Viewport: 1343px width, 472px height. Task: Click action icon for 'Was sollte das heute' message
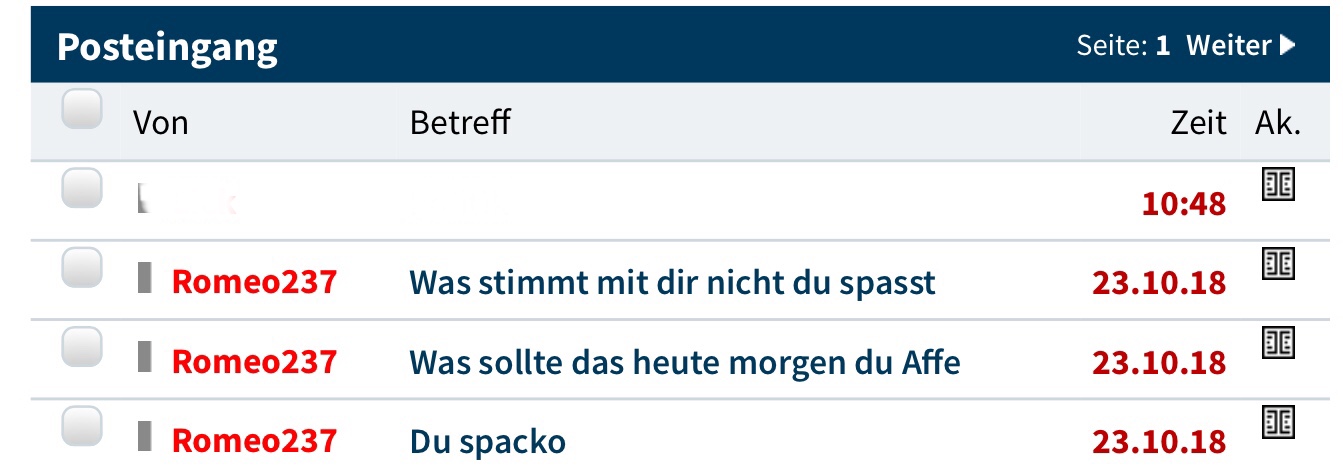1277,342
